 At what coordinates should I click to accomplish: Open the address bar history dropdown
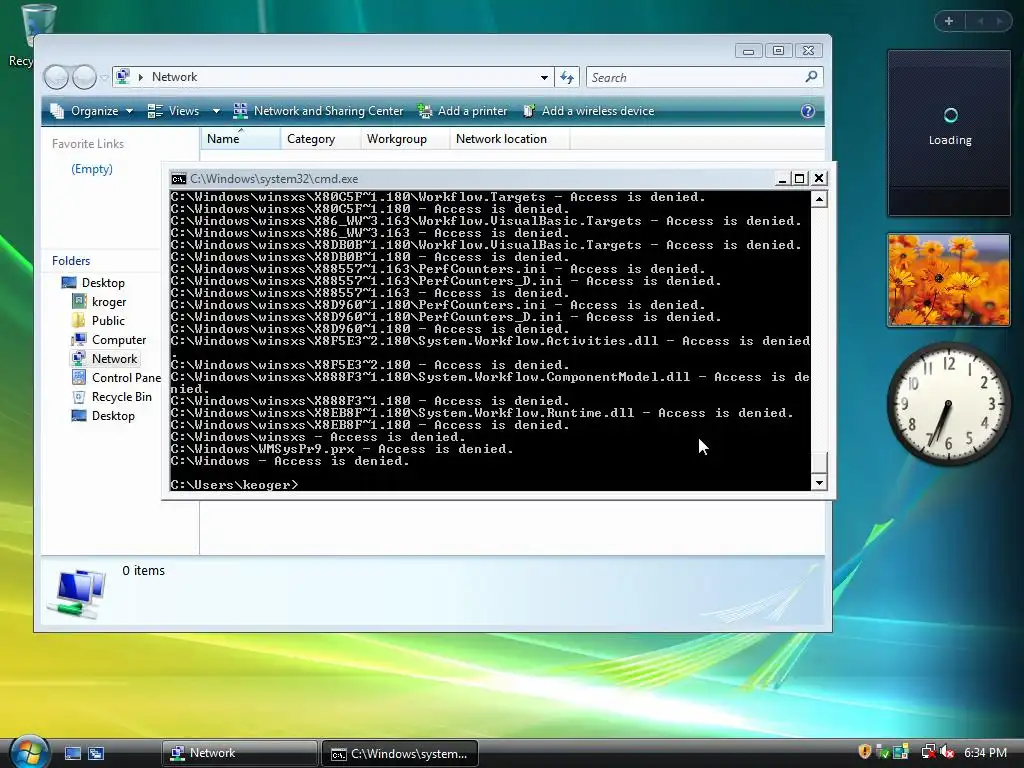click(x=544, y=78)
